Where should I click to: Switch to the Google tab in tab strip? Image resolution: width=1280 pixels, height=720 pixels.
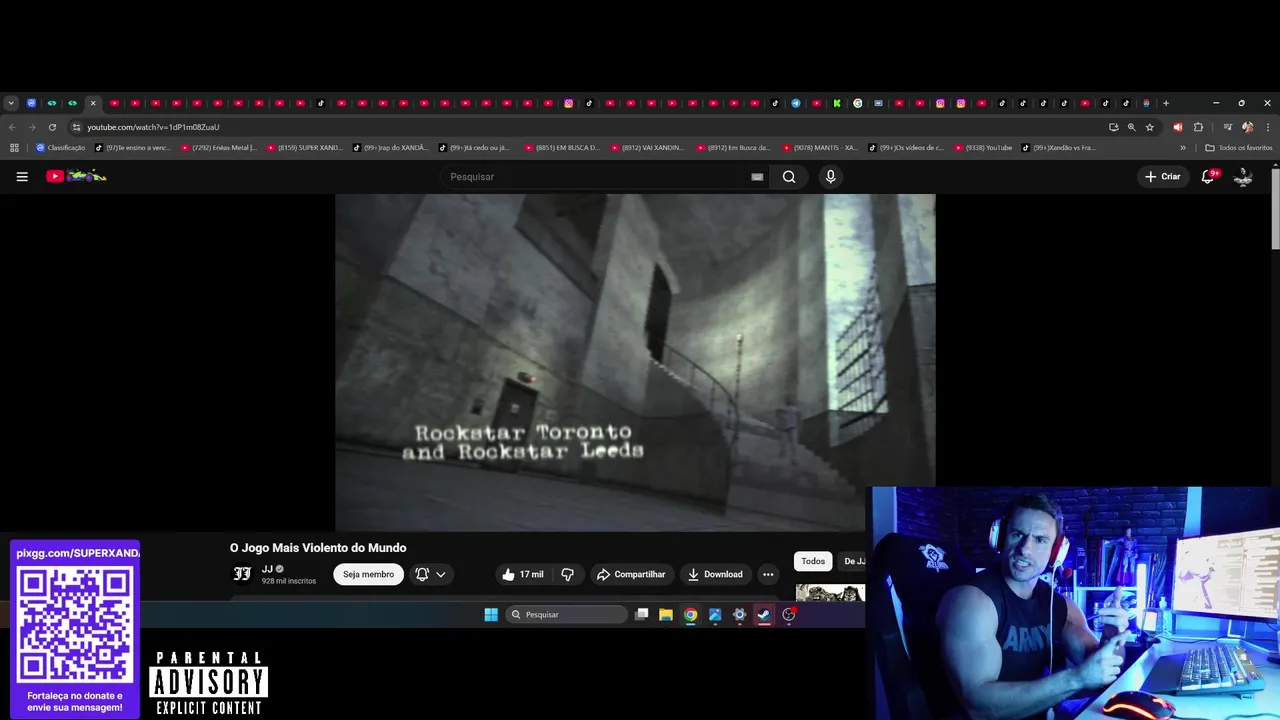pyautogui.click(x=857, y=103)
